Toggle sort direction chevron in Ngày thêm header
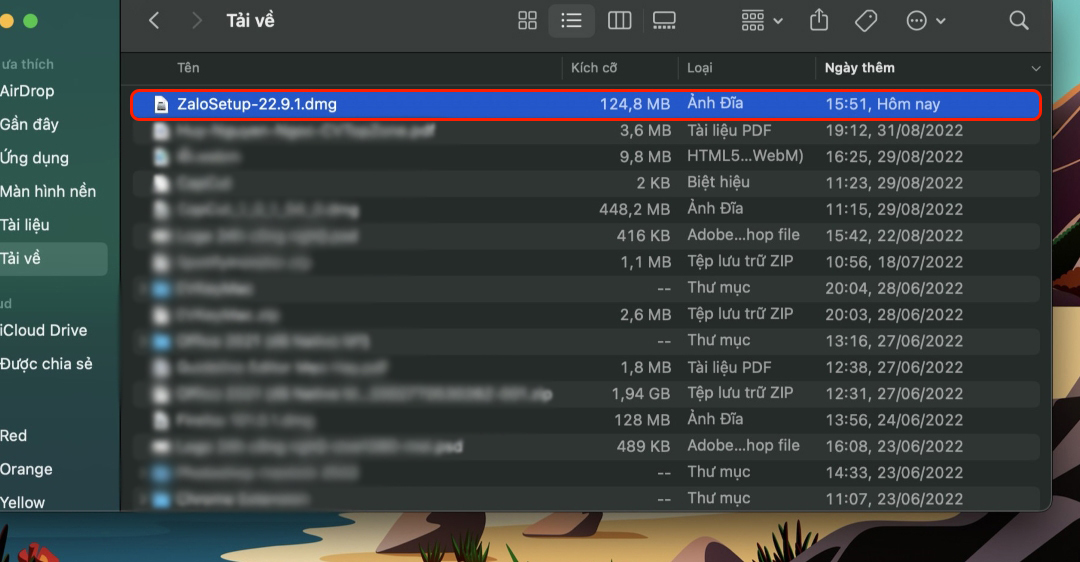Image resolution: width=1080 pixels, height=562 pixels. click(1035, 68)
